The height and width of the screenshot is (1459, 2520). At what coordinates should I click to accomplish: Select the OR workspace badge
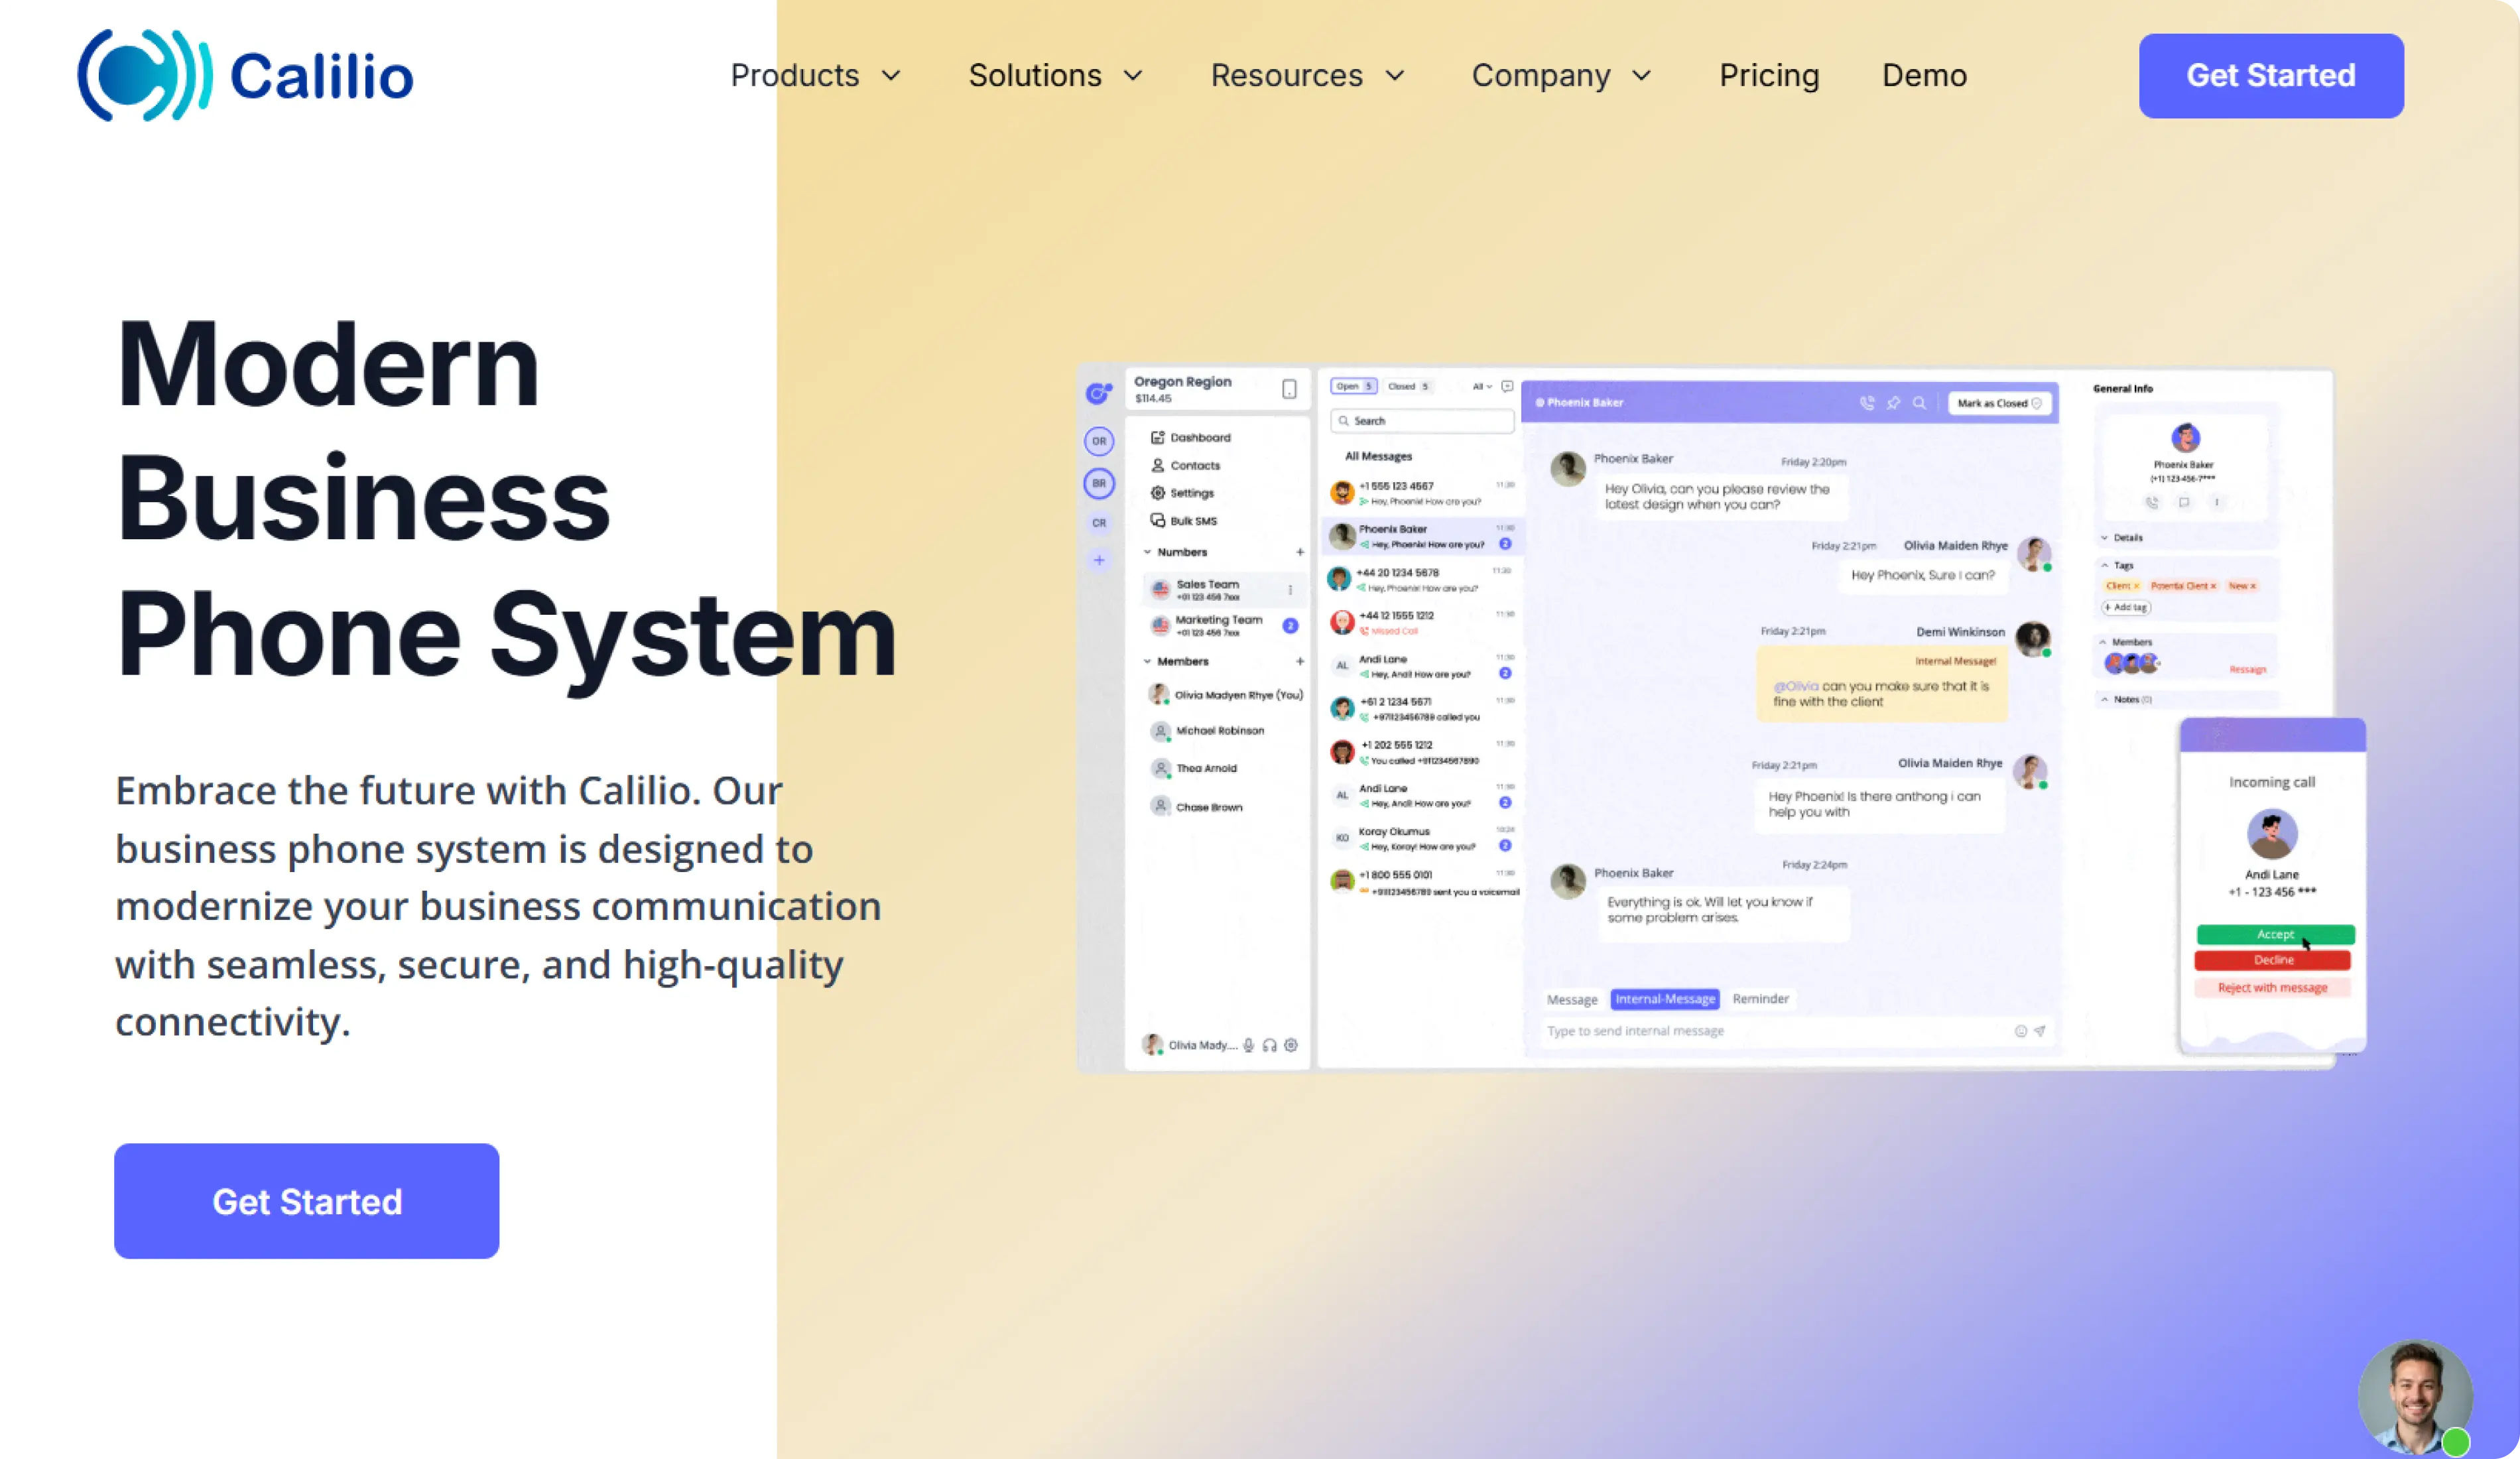[1099, 441]
